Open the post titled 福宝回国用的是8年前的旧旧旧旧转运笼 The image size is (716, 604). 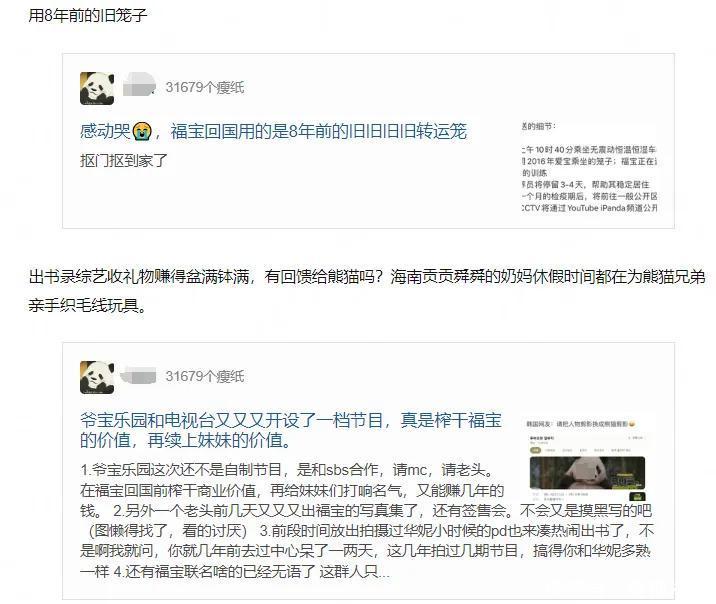(318, 131)
